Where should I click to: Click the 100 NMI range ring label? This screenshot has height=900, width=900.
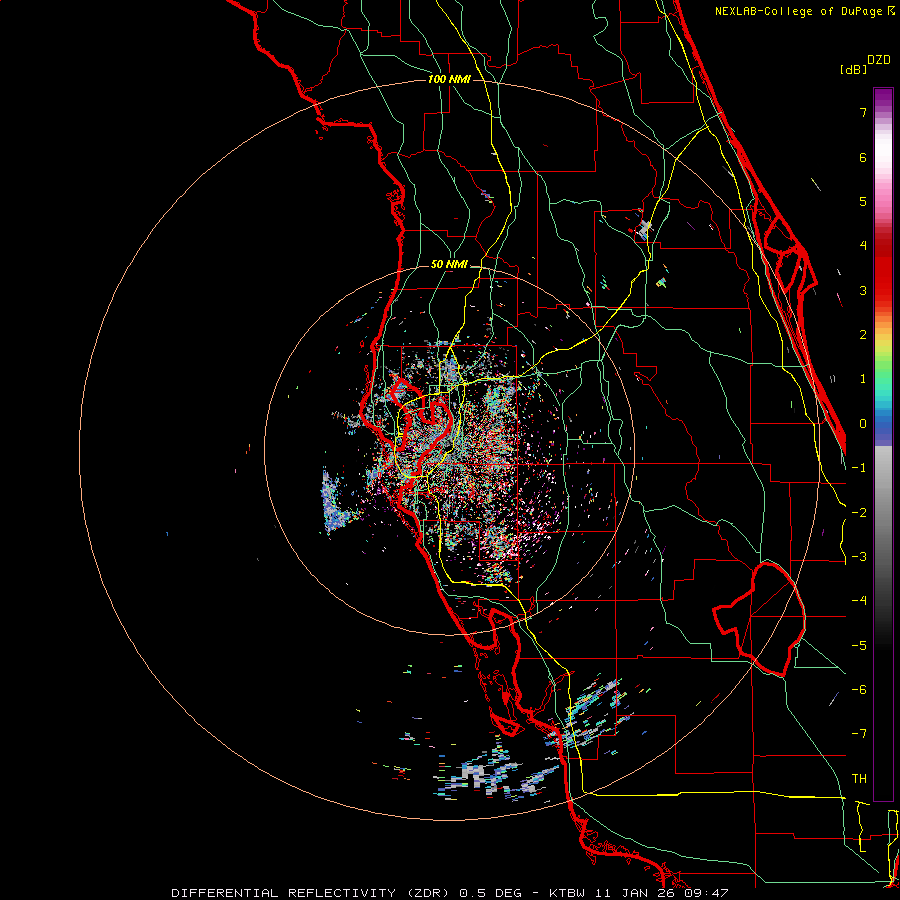pos(449,79)
